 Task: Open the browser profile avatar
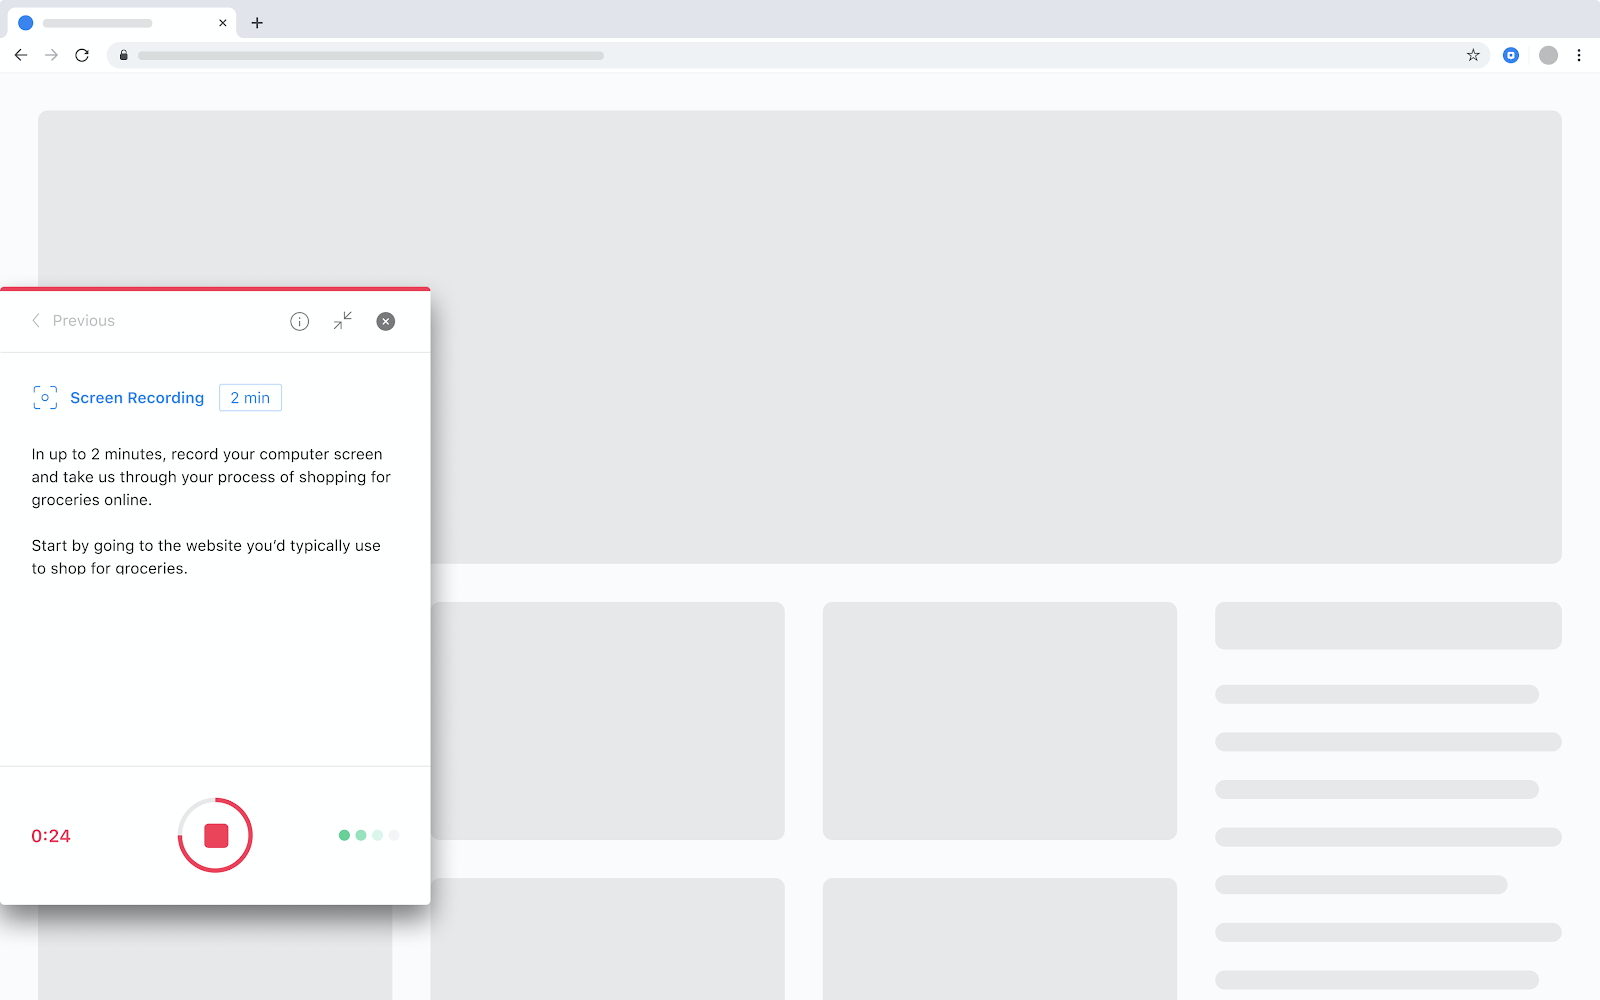[x=1548, y=55]
